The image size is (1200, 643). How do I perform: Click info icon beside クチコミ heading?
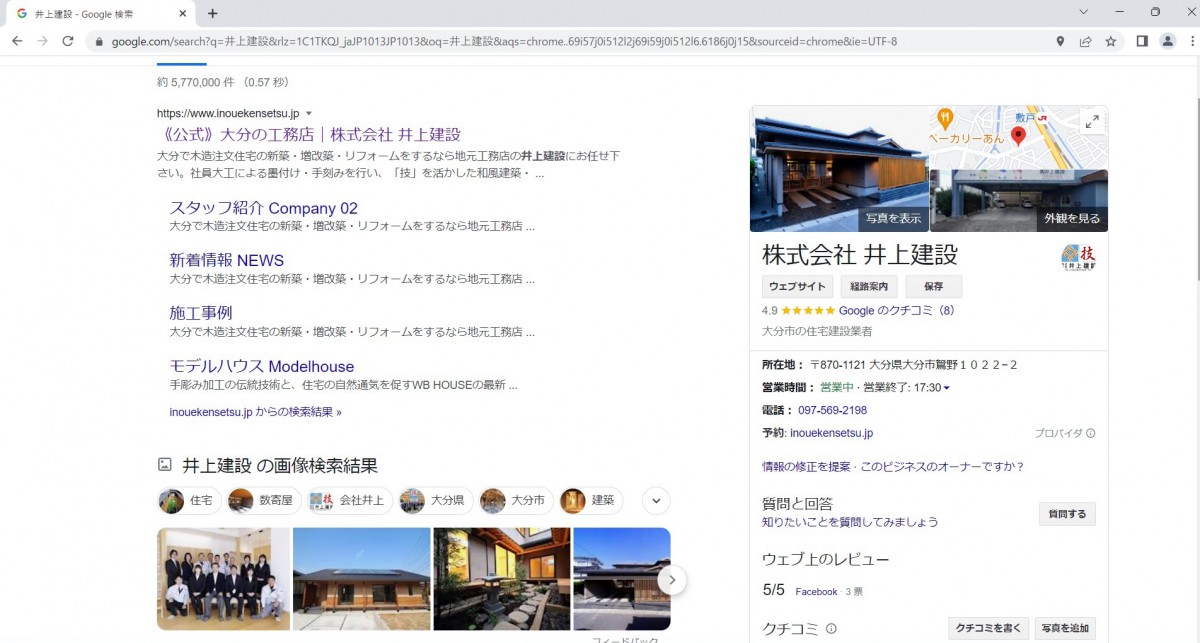tap(831, 629)
